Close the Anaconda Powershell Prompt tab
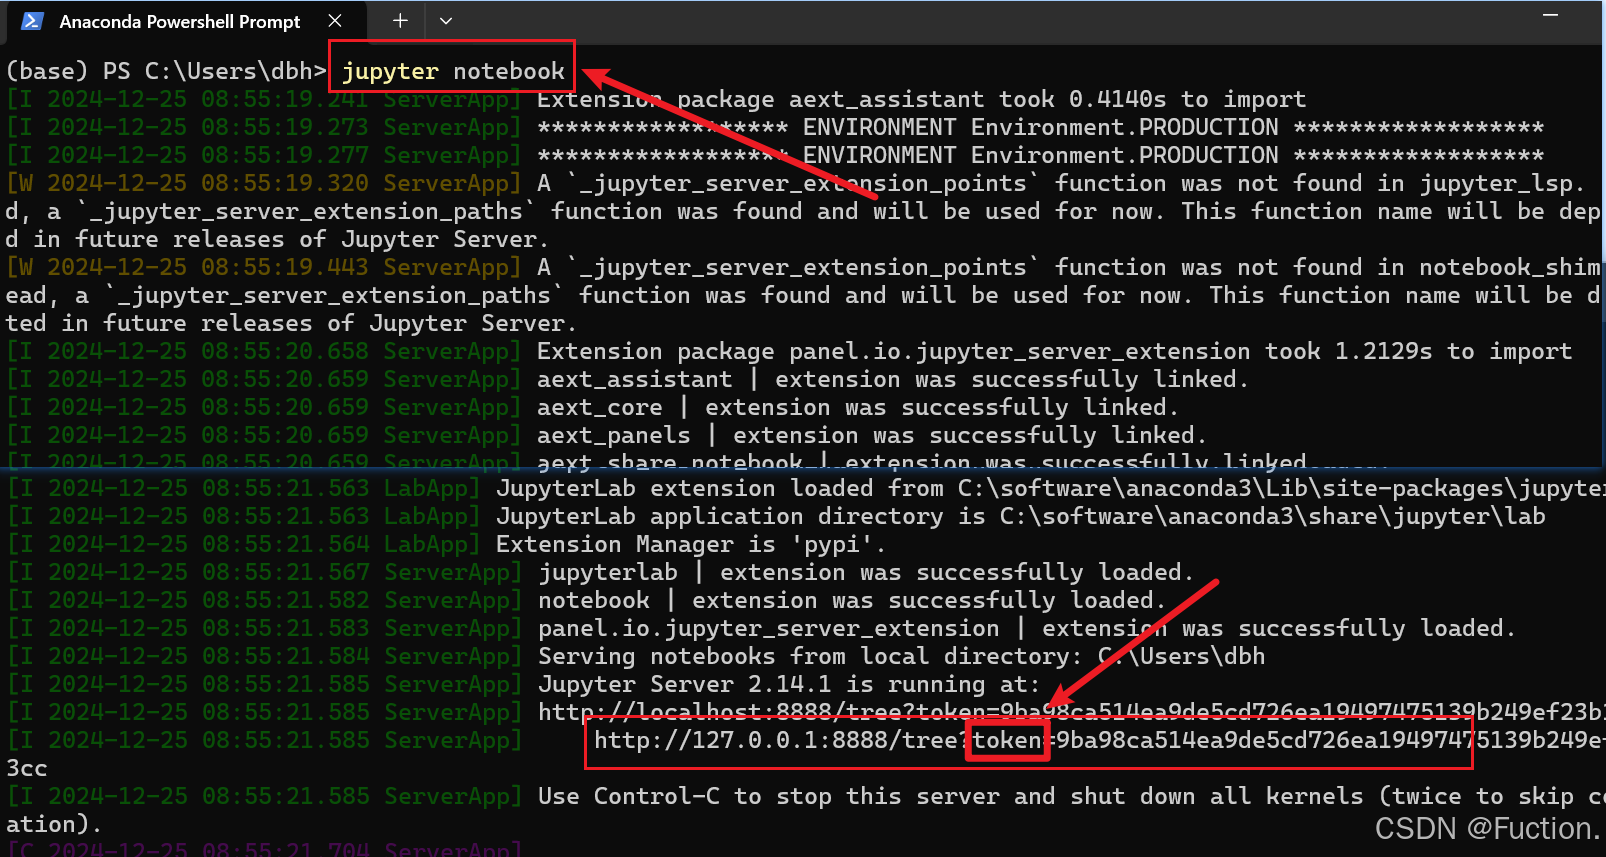Viewport: 1606px width, 857px height. [335, 21]
